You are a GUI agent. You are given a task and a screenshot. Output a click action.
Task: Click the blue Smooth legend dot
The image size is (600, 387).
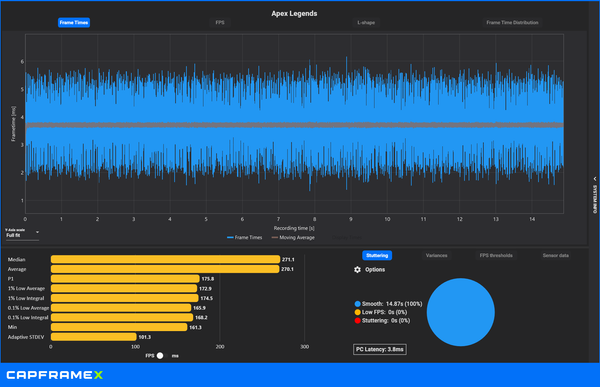pos(357,304)
